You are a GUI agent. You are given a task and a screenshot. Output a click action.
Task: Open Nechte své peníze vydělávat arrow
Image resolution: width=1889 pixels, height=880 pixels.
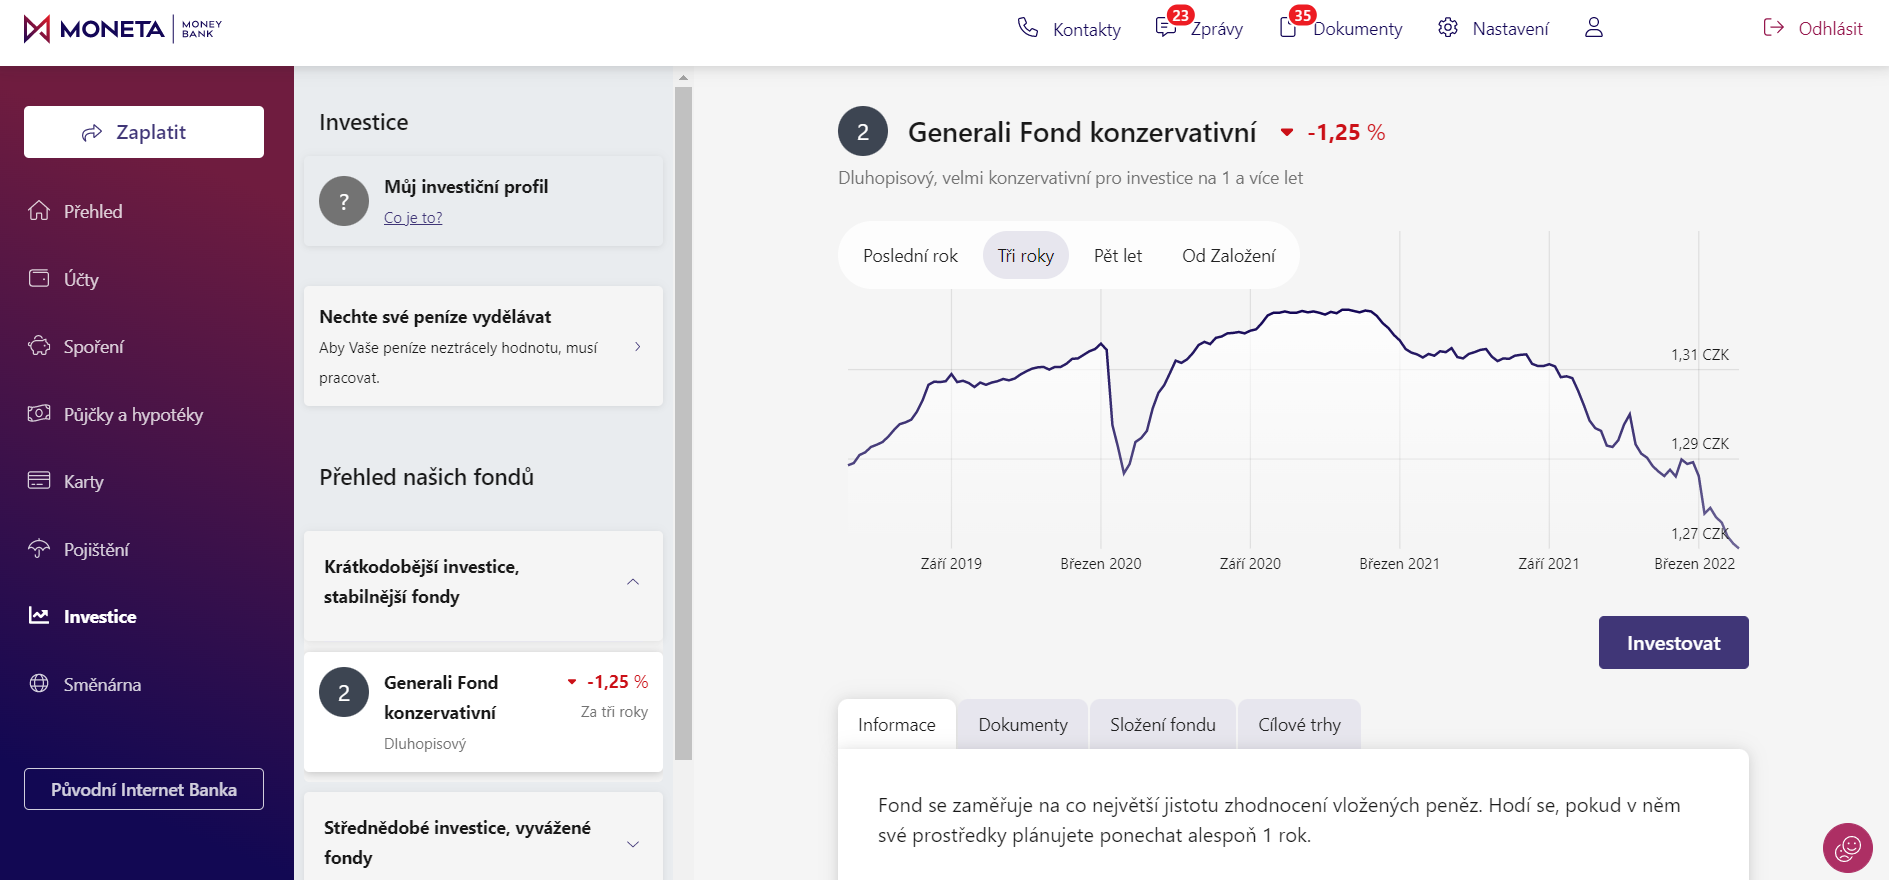637,347
